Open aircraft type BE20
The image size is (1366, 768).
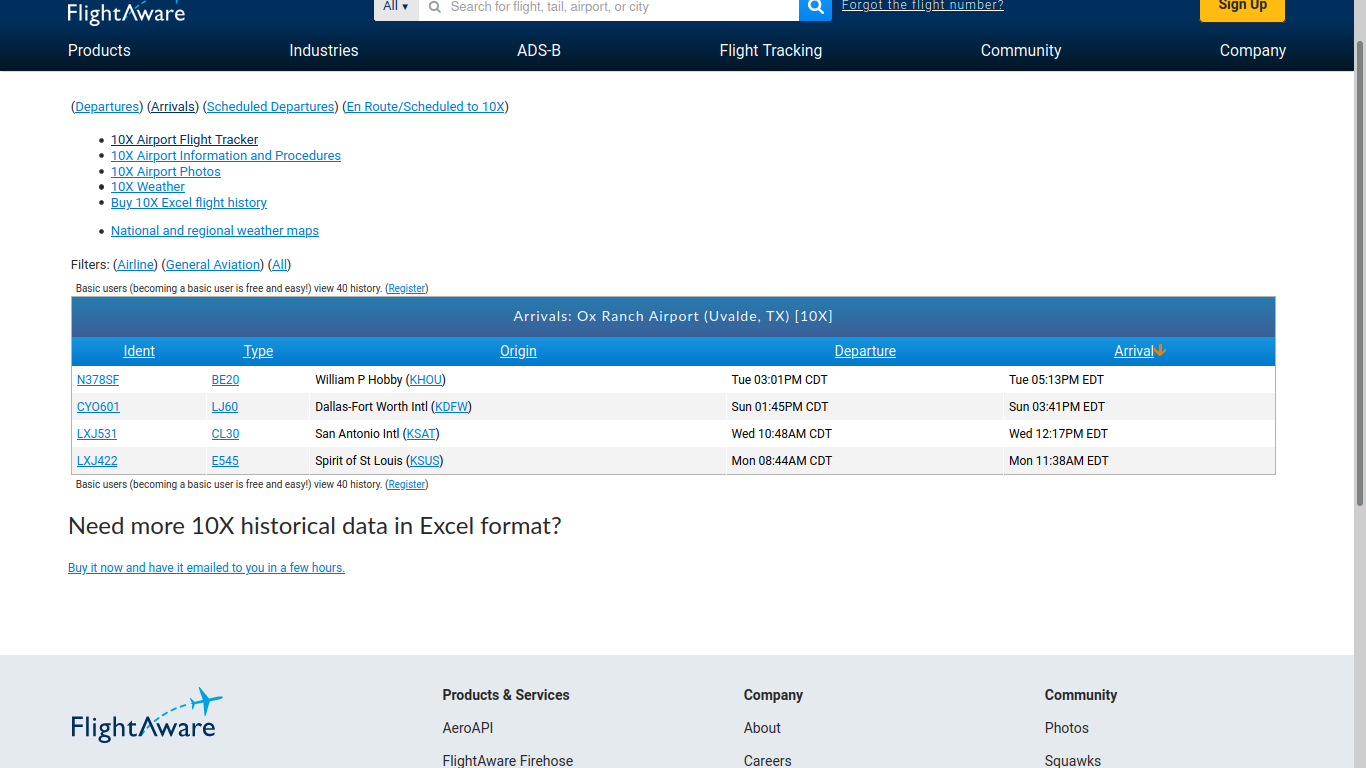[225, 380]
